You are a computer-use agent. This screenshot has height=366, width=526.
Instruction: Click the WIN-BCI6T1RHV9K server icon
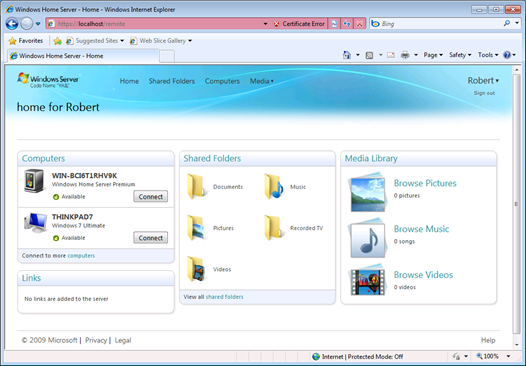34,181
